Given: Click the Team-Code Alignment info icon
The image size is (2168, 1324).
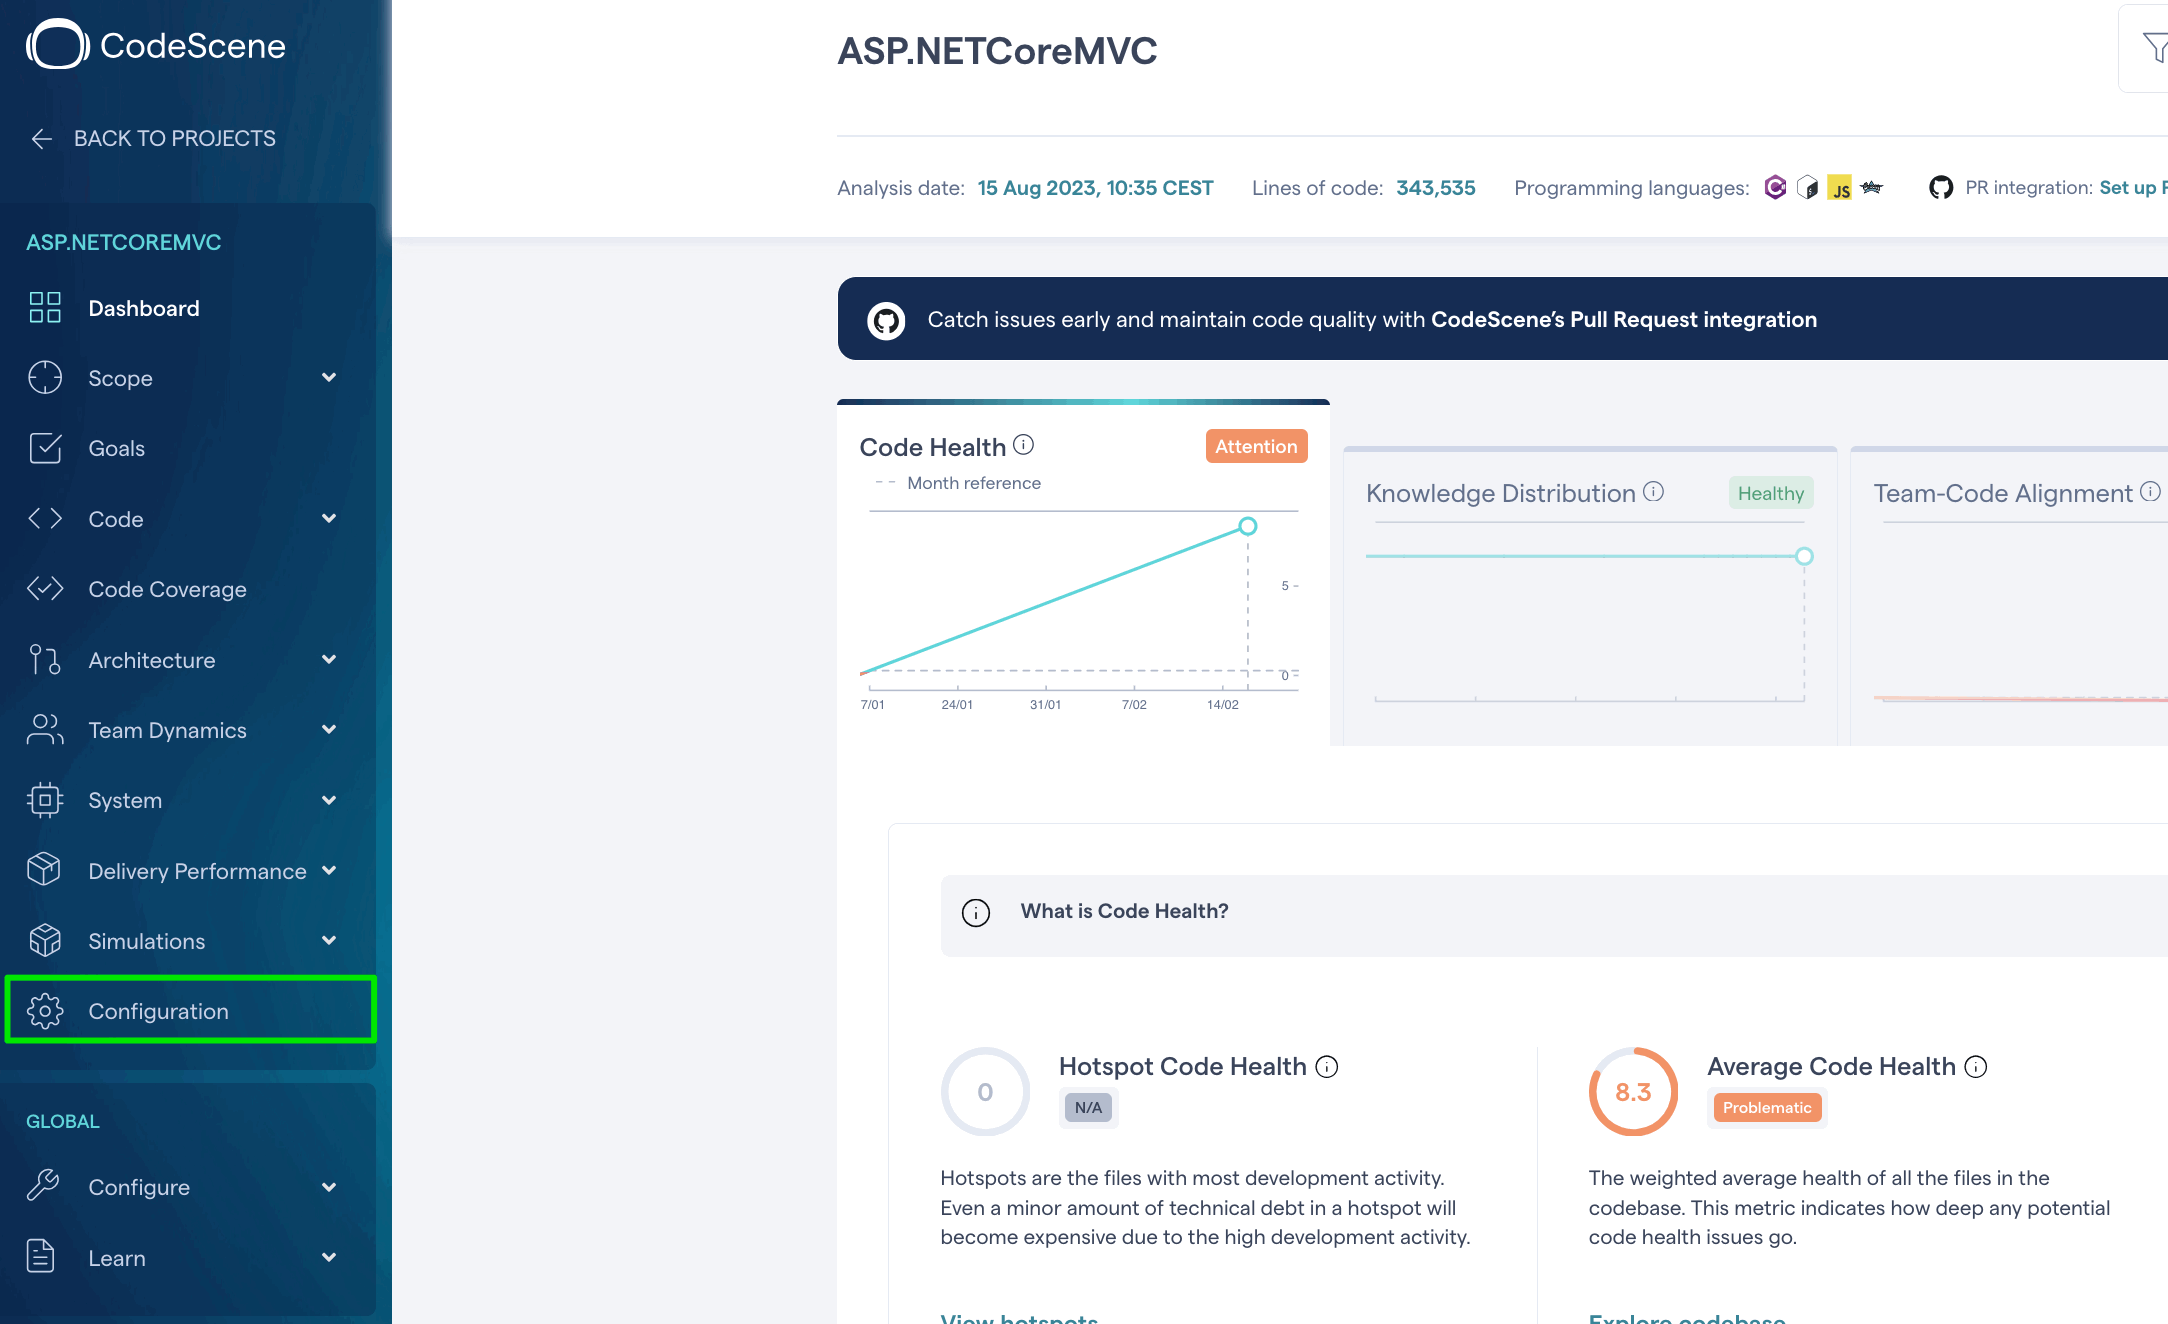Looking at the screenshot, I should coord(2150,491).
